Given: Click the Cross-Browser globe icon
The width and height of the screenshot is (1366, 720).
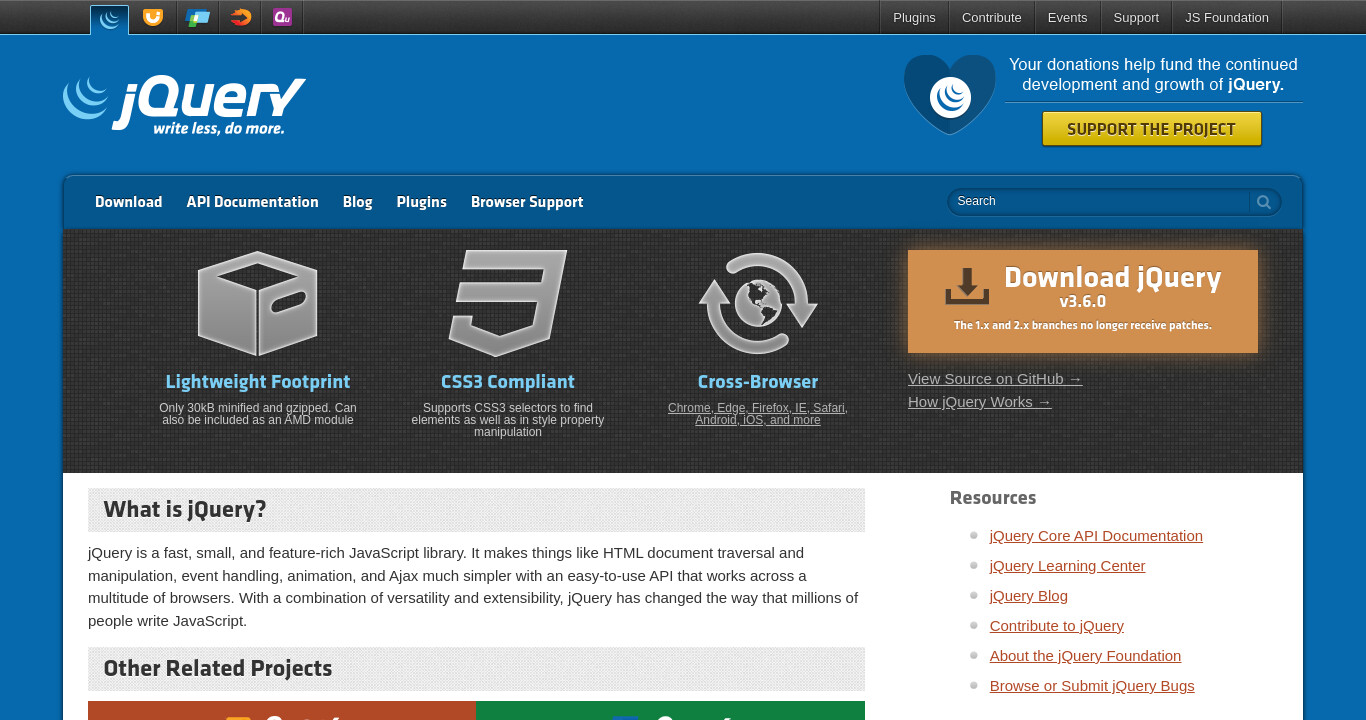Looking at the screenshot, I should click(758, 303).
